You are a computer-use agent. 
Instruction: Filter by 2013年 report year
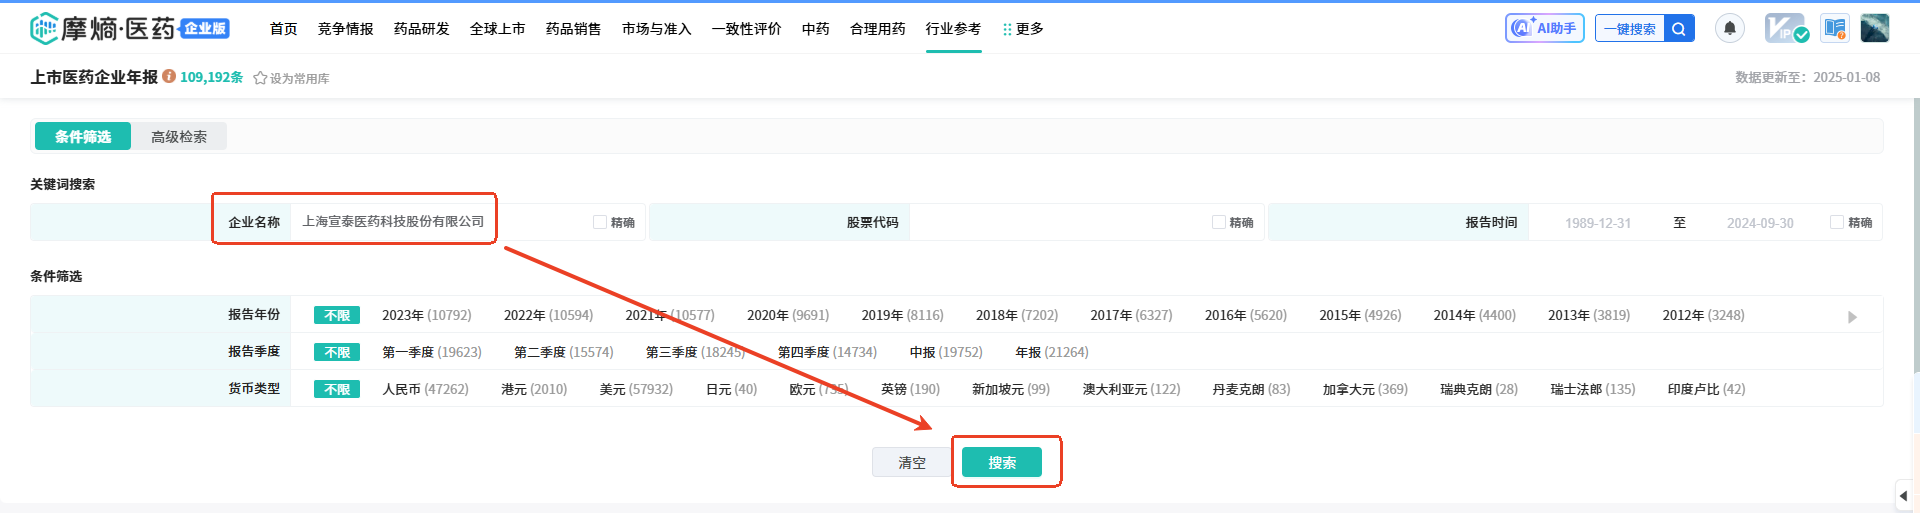point(1589,315)
